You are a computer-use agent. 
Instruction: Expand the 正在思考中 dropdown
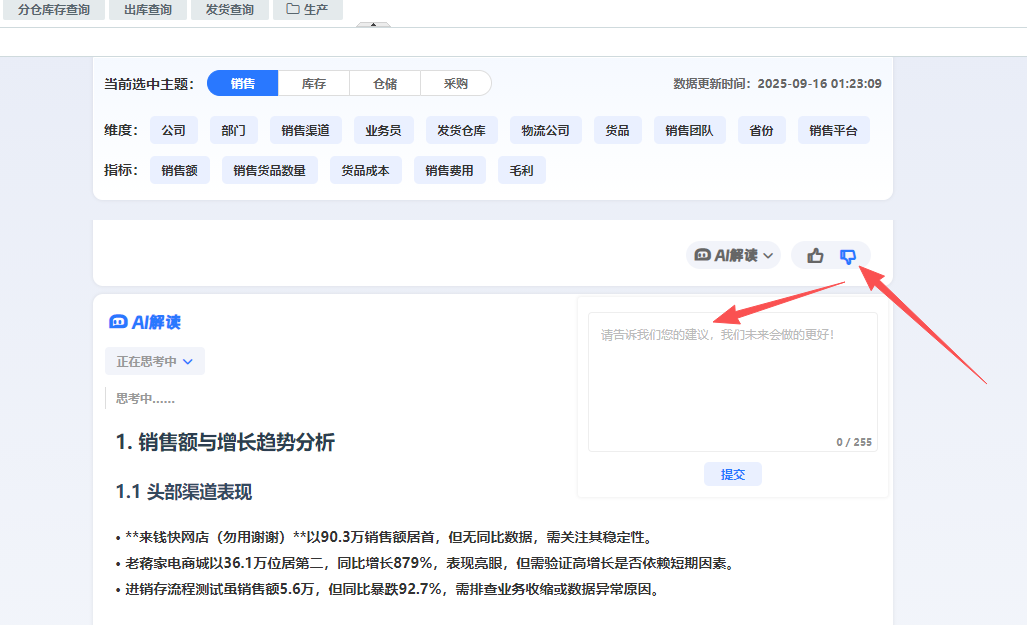pyautogui.click(x=155, y=361)
